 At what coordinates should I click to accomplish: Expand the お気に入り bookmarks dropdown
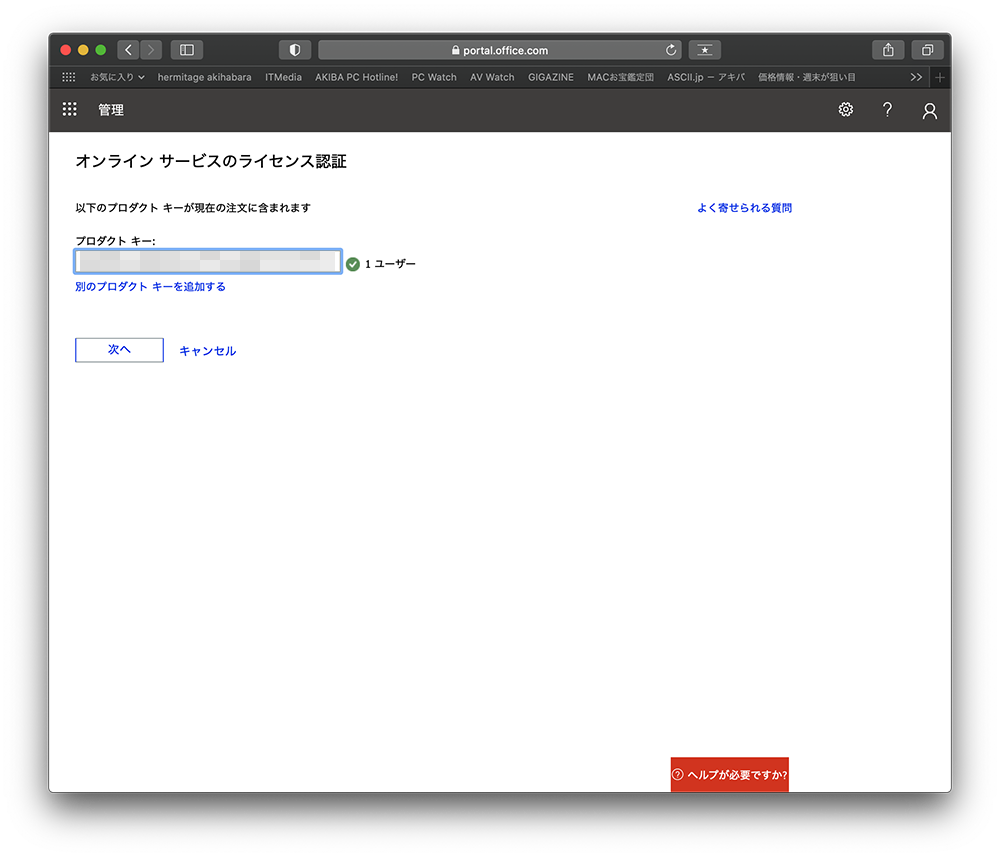pyautogui.click(x=117, y=77)
